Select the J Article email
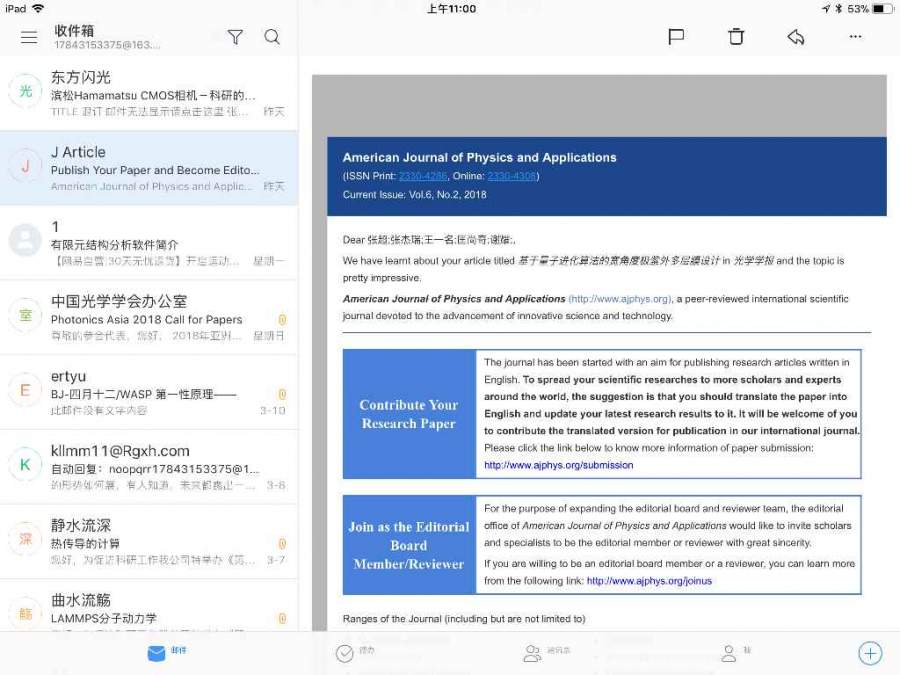The image size is (900, 675). 149,168
